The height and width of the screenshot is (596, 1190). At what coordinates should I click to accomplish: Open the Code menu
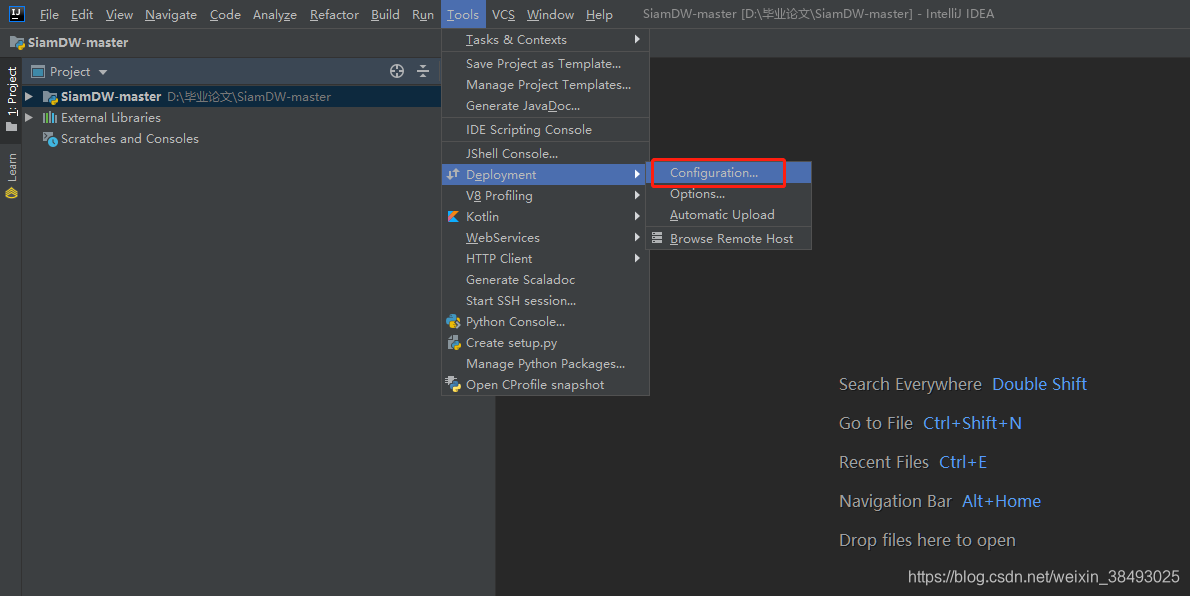point(225,14)
